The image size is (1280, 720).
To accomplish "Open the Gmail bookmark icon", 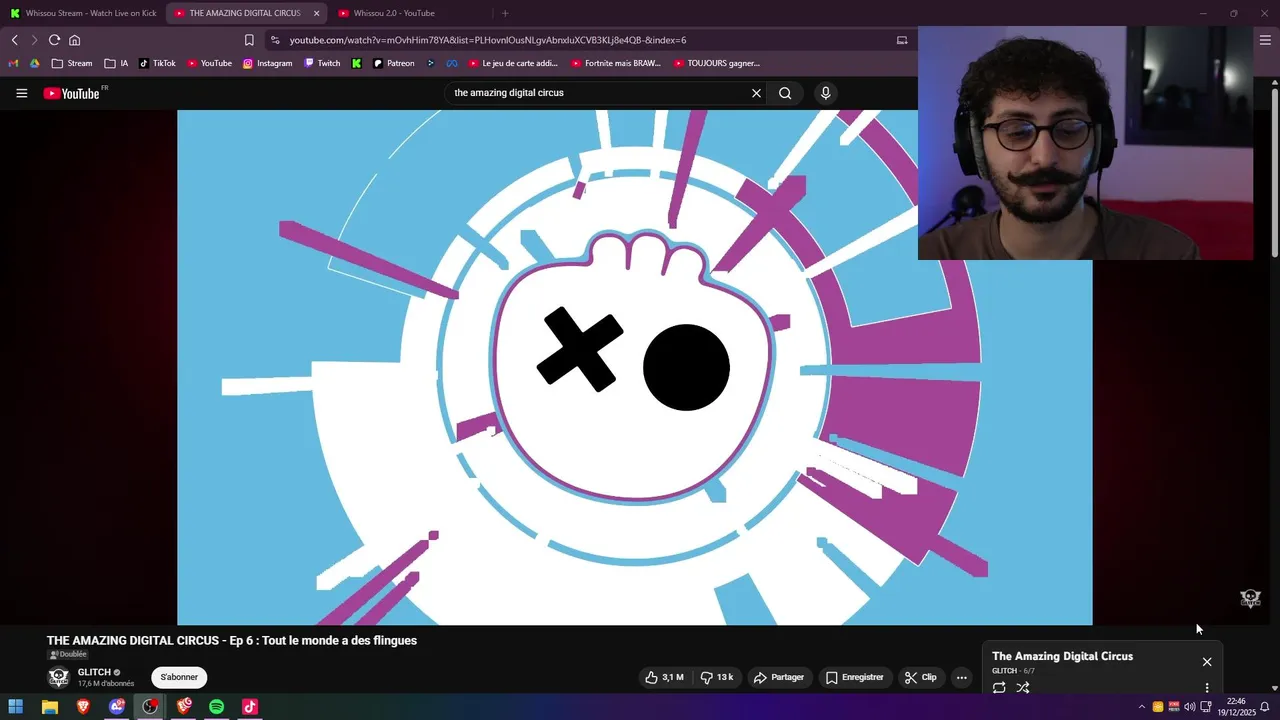I will tap(14, 63).
